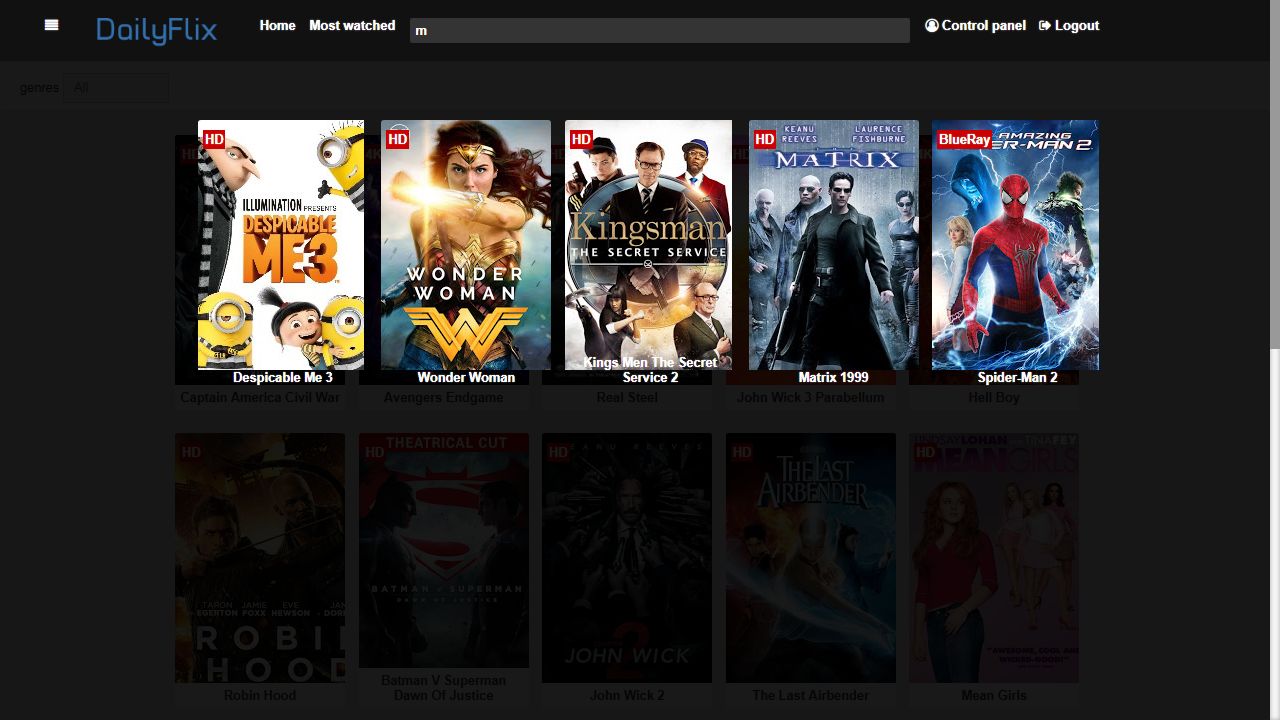Open the Real Steel title

pos(627,397)
